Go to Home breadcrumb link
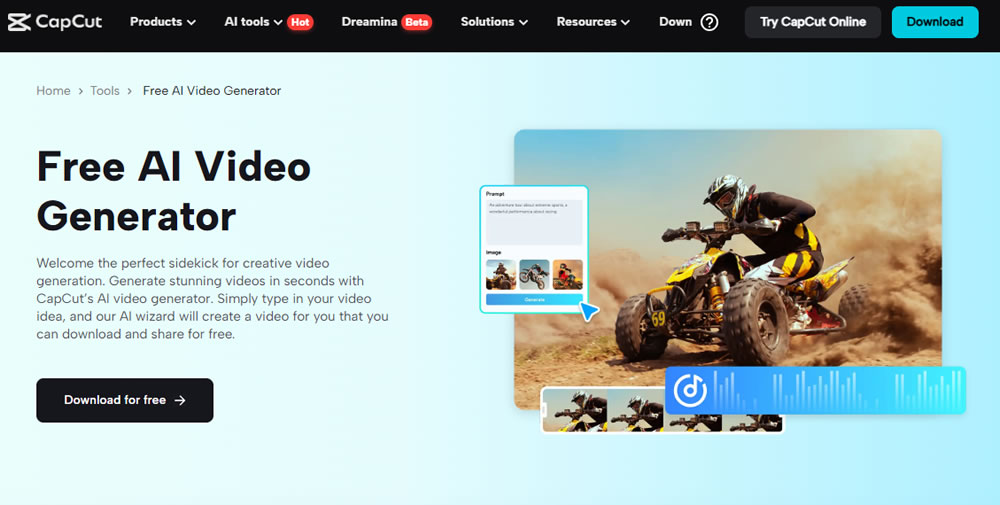Viewport: 1000px width, 505px height. point(54,91)
